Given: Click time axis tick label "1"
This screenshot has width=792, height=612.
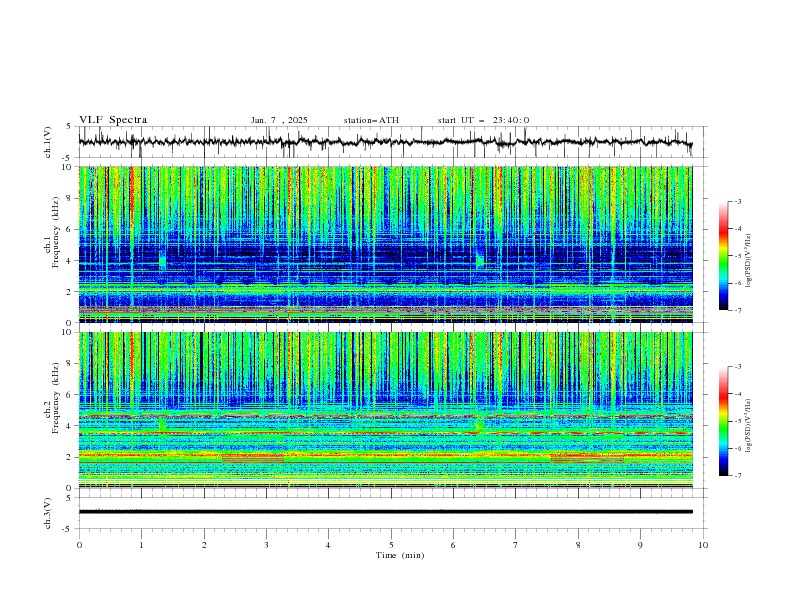Looking at the screenshot, I should [x=141, y=545].
